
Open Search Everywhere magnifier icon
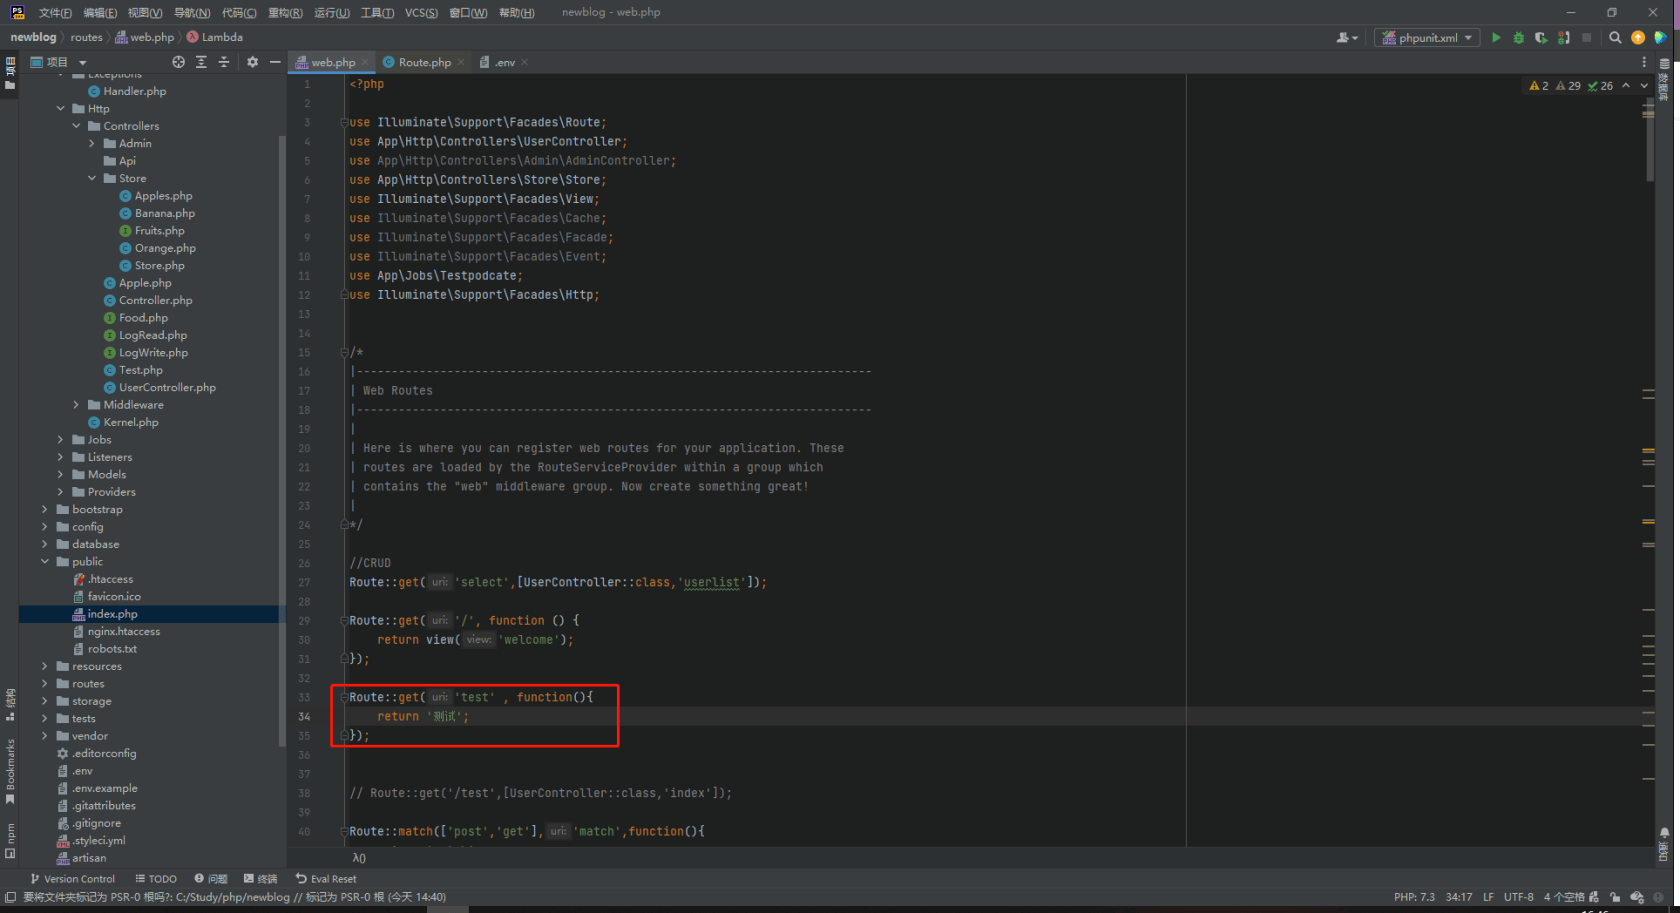pyautogui.click(x=1615, y=38)
